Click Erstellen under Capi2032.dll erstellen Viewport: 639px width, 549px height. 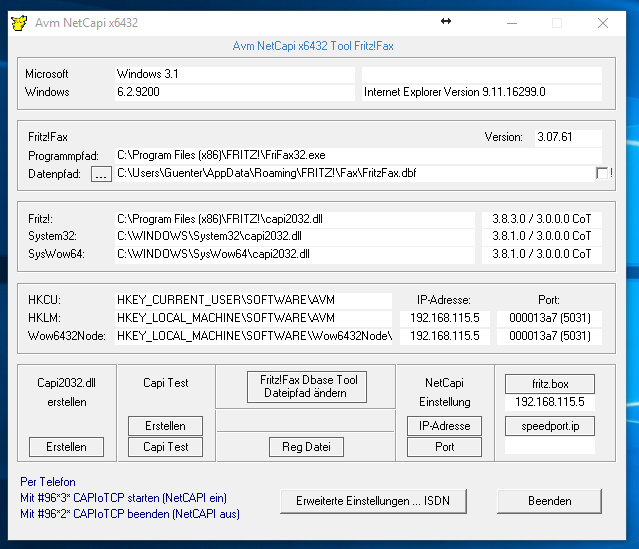(66, 447)
